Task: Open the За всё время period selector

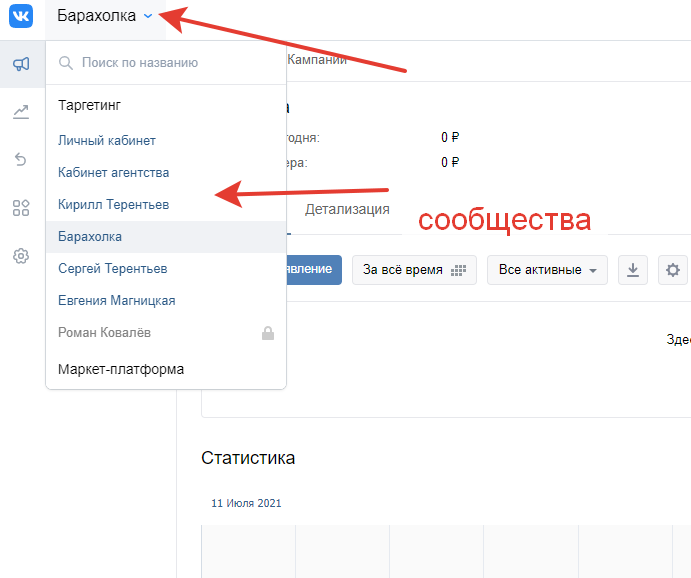Action: click(414, 270)
